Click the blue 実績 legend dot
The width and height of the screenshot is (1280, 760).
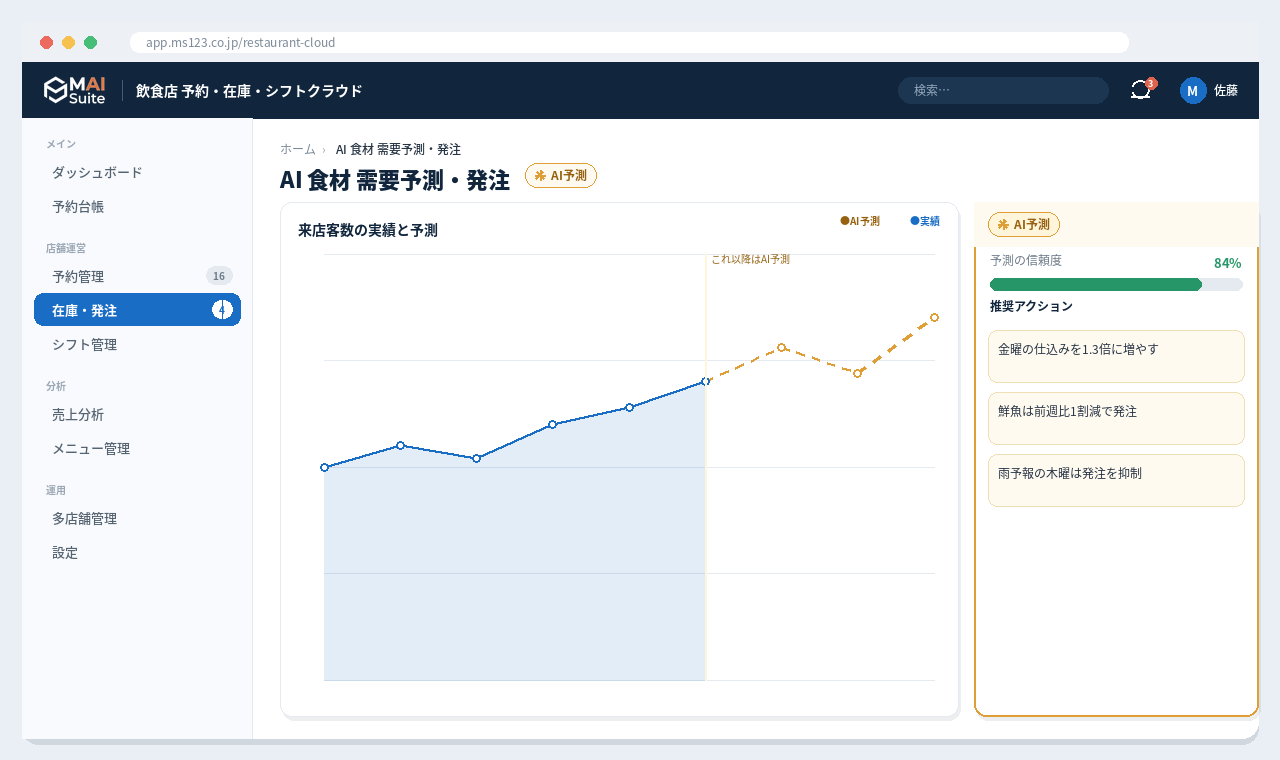tap(915, 220)
